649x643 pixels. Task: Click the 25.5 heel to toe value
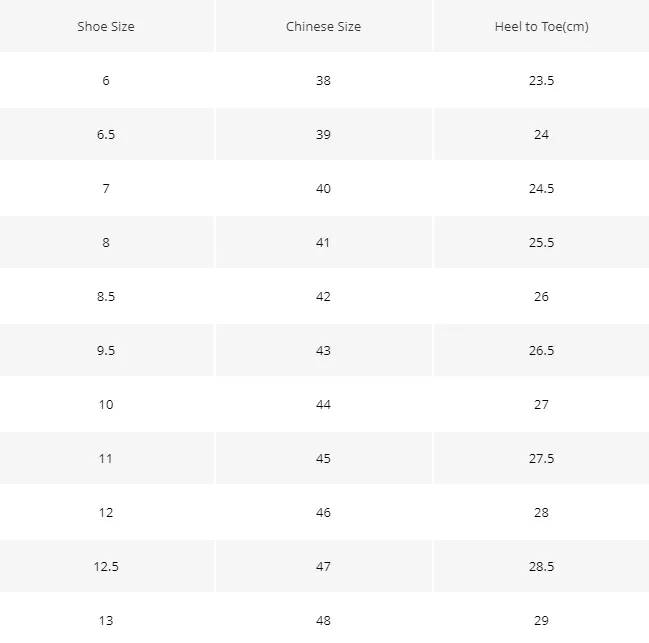tap(541, 242)
